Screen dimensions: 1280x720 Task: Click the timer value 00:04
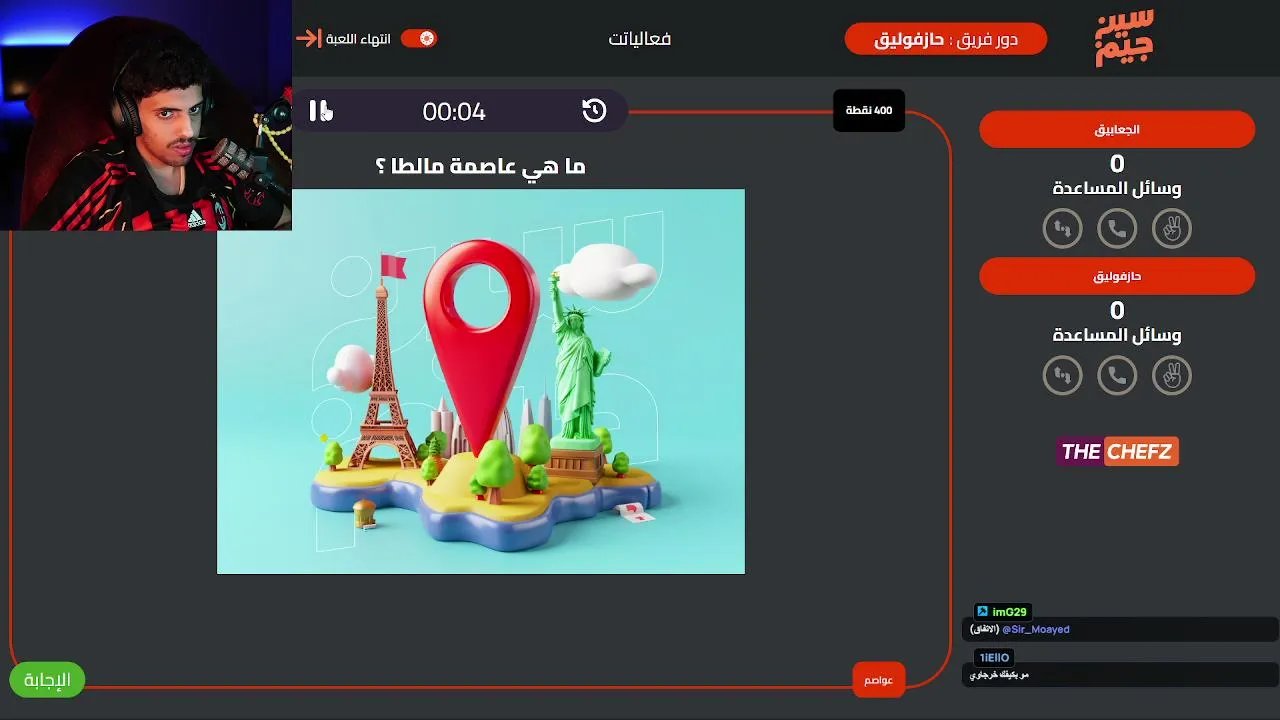click(x=454, y=111)
